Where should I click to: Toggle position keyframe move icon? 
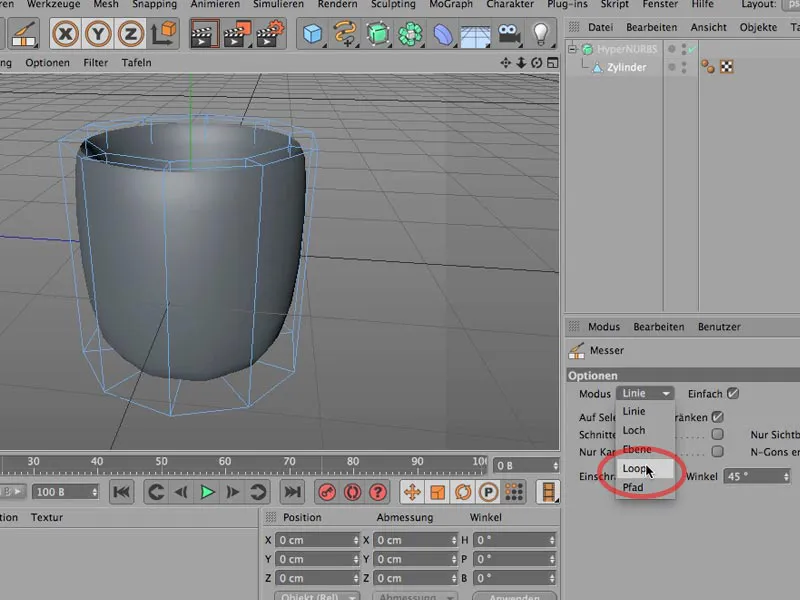pyautogui.click(x=412, y=492)
